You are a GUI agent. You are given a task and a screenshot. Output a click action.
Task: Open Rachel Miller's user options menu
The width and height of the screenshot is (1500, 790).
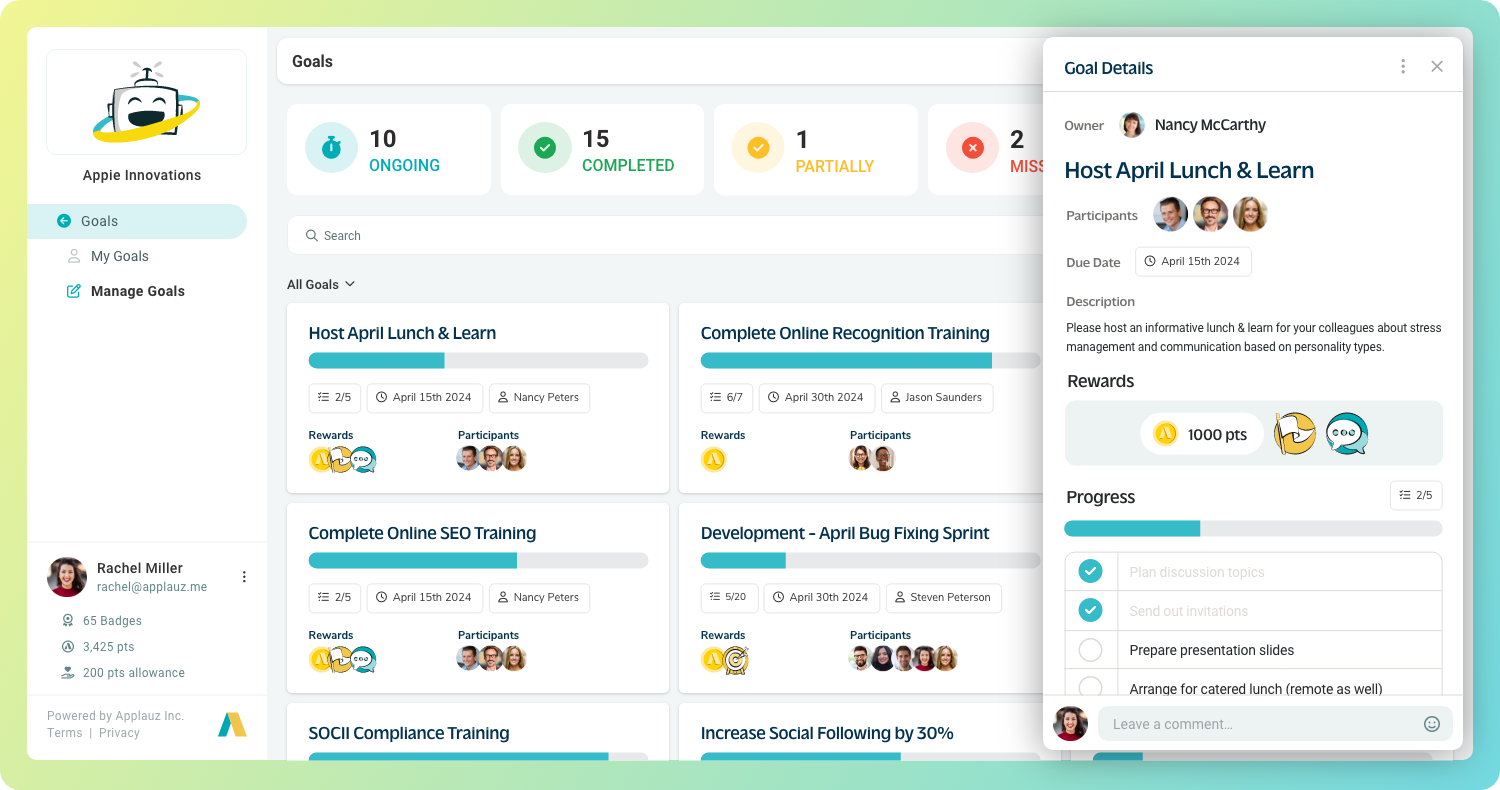244,577
